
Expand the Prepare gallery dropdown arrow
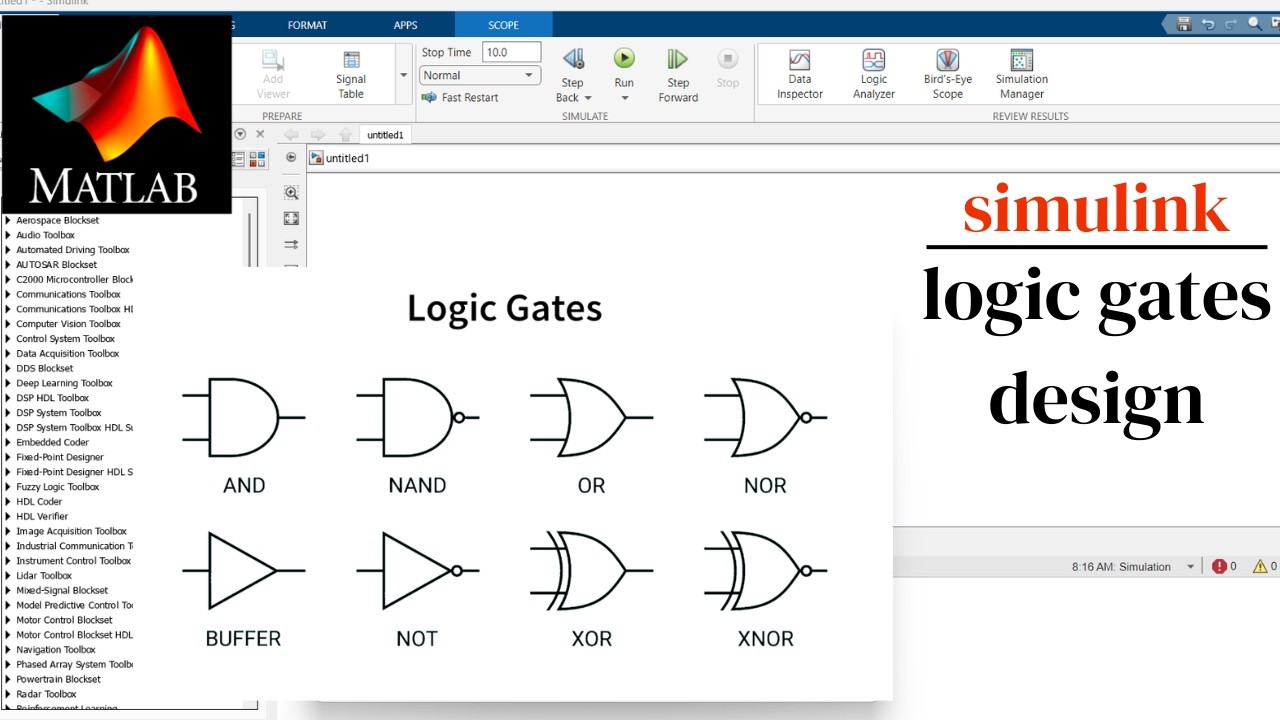tap(404, 75)
